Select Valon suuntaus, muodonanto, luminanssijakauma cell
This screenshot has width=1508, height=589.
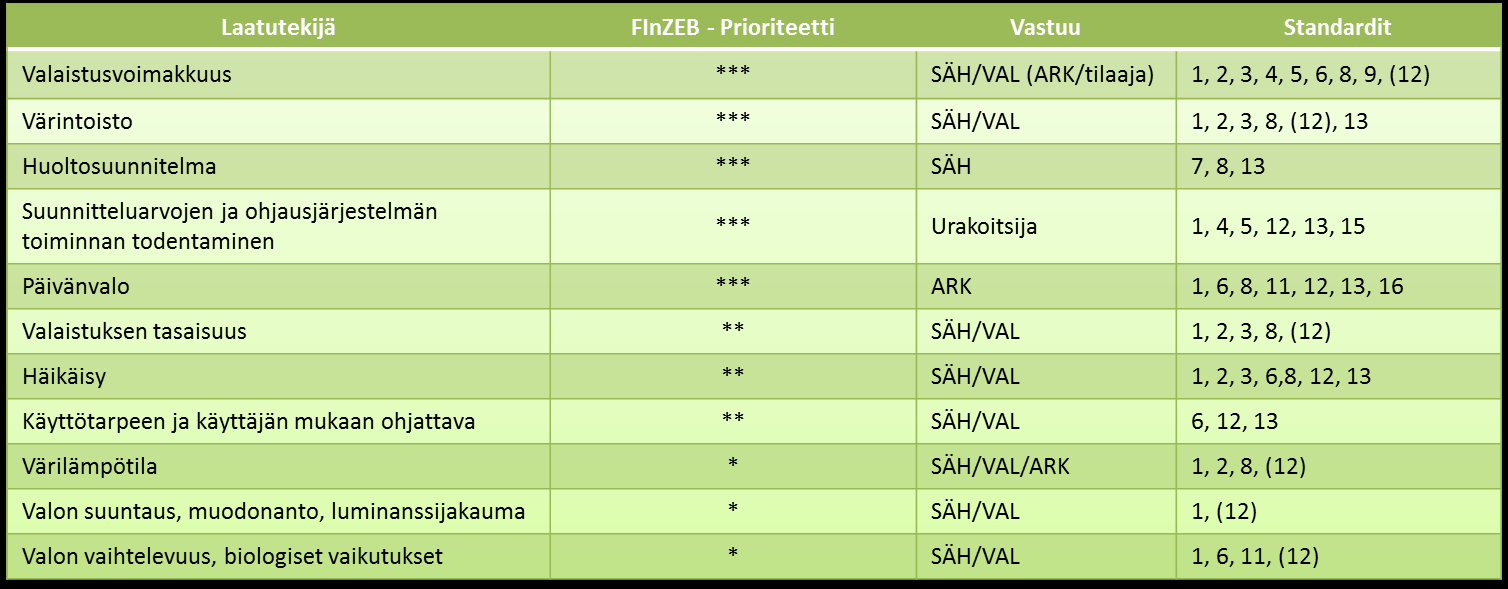coord(278,511)
